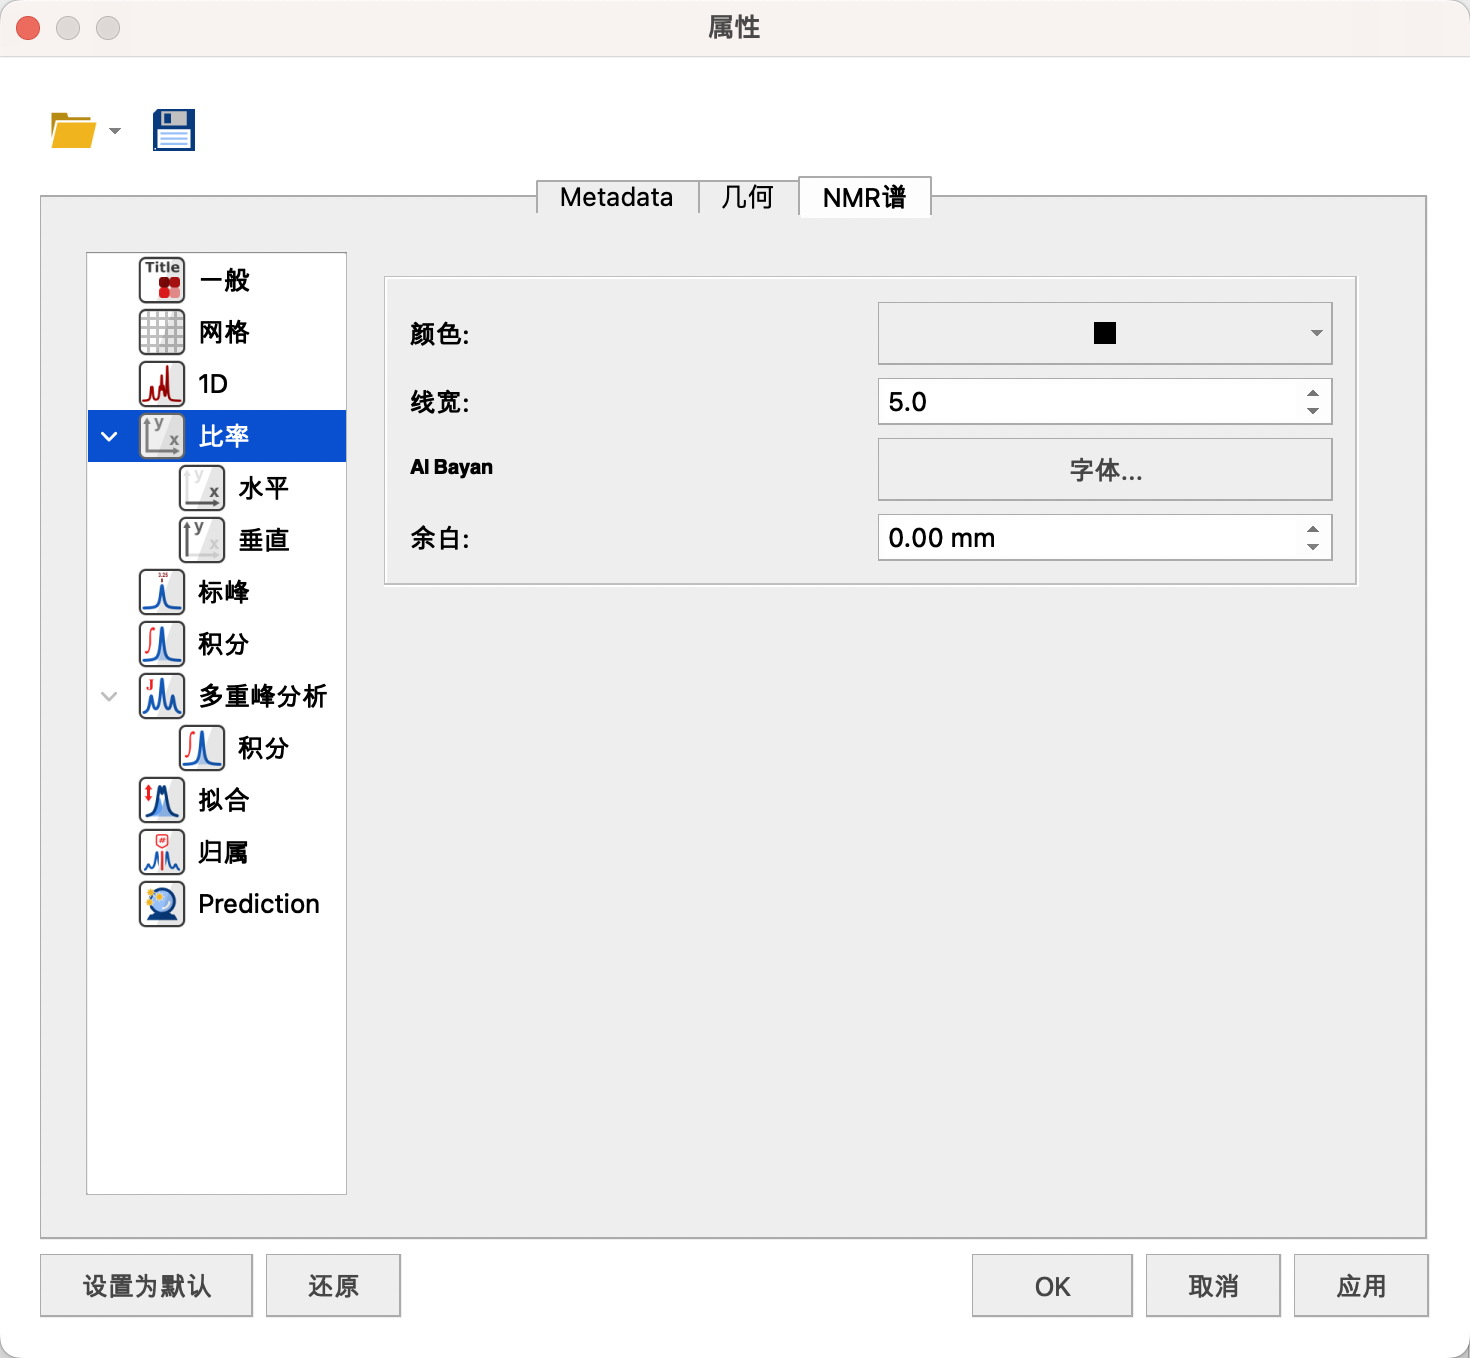
Task: Select the 标峰 tree entry
Action: pos(224,592)
